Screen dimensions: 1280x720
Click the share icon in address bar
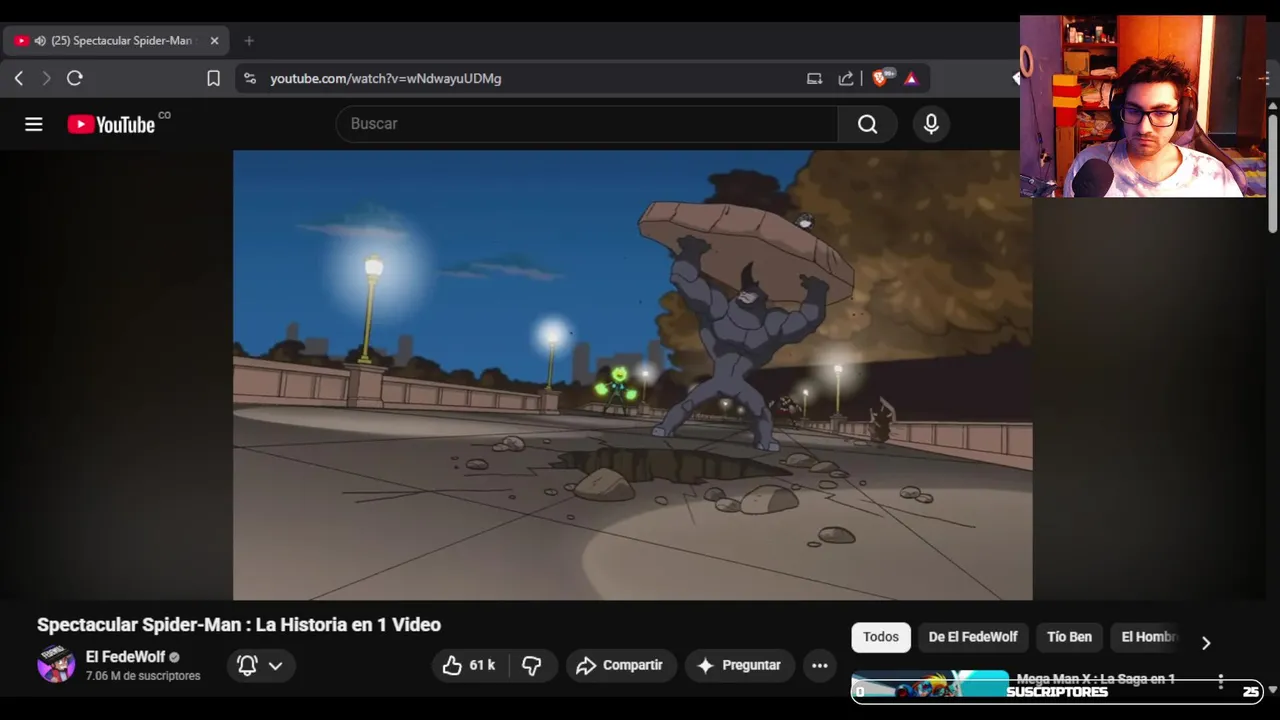[x=846, y=78]
